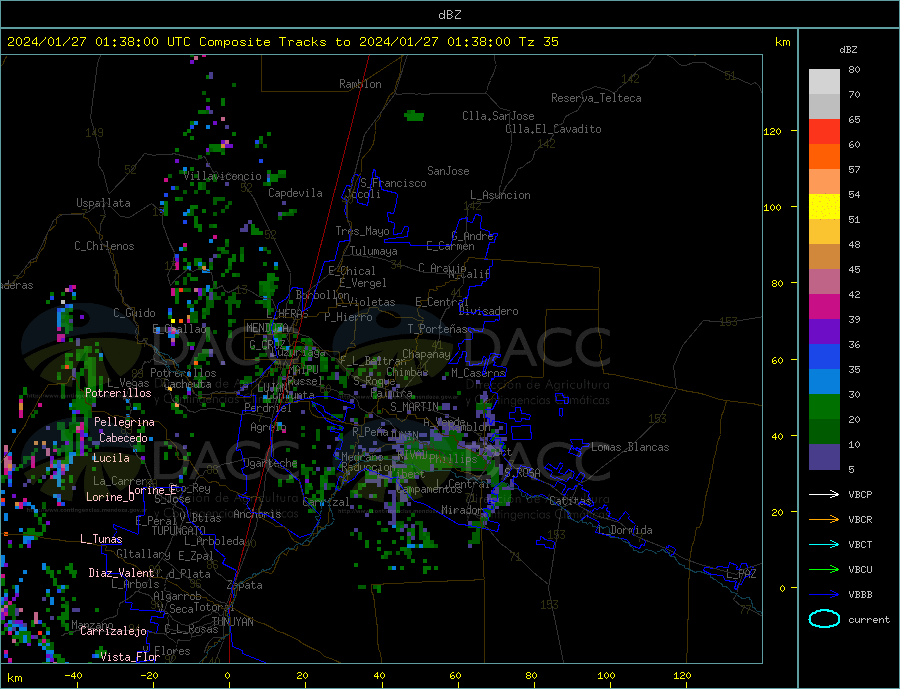The width and height of the screenshot is (900, 689).
Task: Click the 'km' unit label at bottom left
Action: (15, 678)
